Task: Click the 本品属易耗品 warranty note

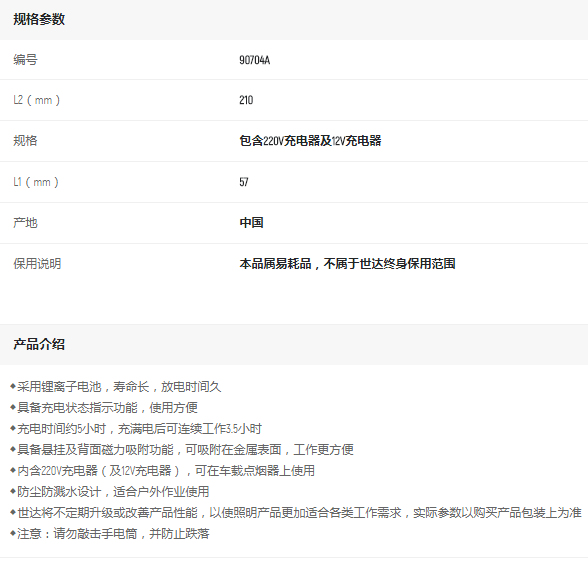Action: pyautogui.click(x=347, y=264)
